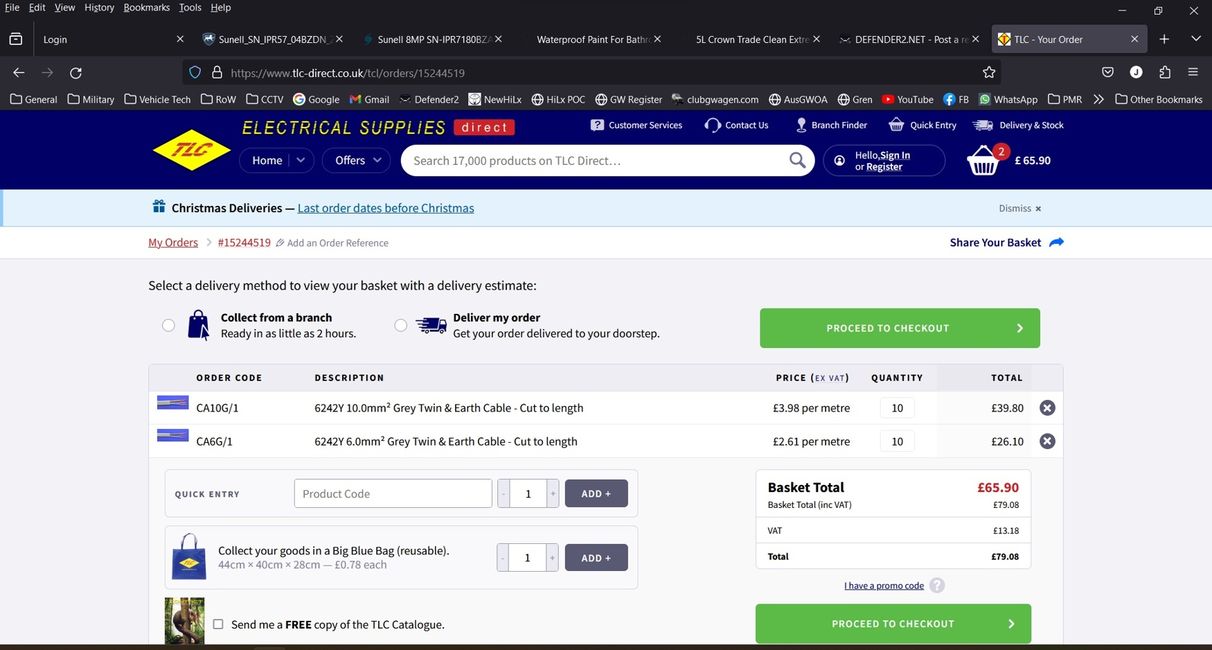
Task: Open the YouTube bookmark
Action: (x=907, y=99)
